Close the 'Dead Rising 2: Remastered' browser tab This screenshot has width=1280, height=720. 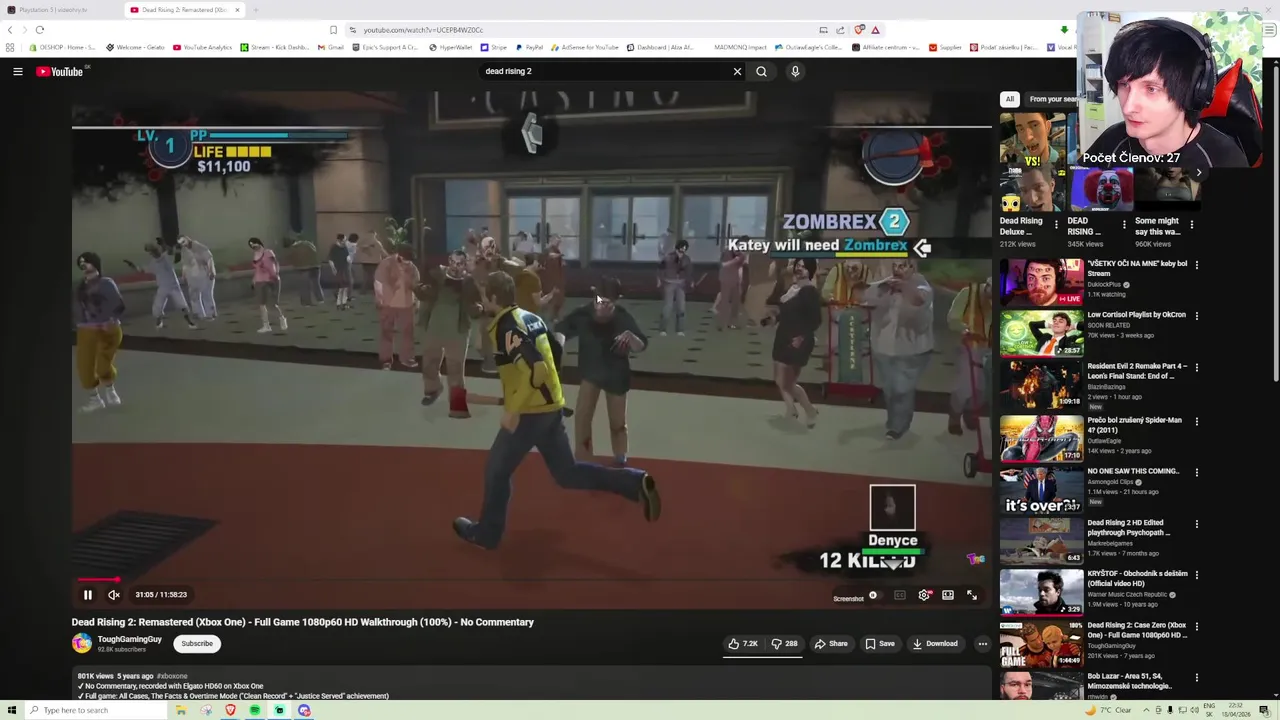pyautogui.click(x=237, y=10)
